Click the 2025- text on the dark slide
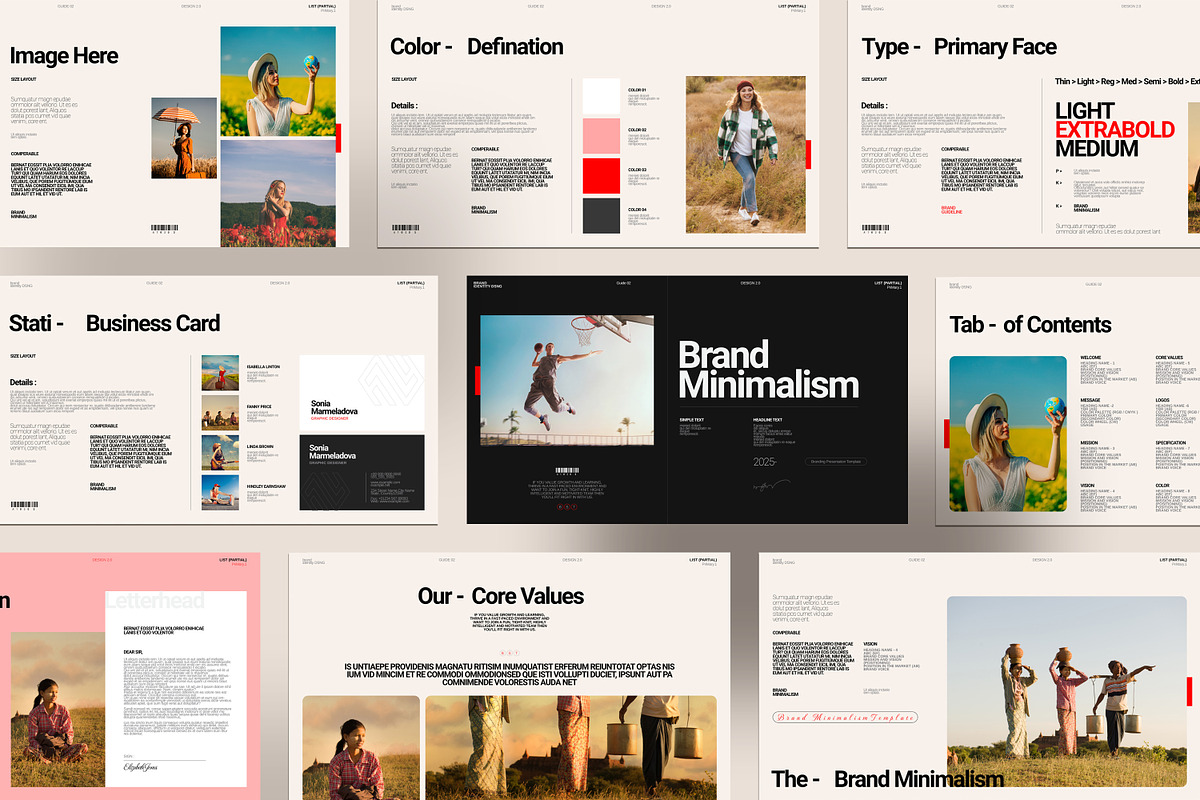Viewport: 1200px width, 800px height. click(x=765, y=462)
